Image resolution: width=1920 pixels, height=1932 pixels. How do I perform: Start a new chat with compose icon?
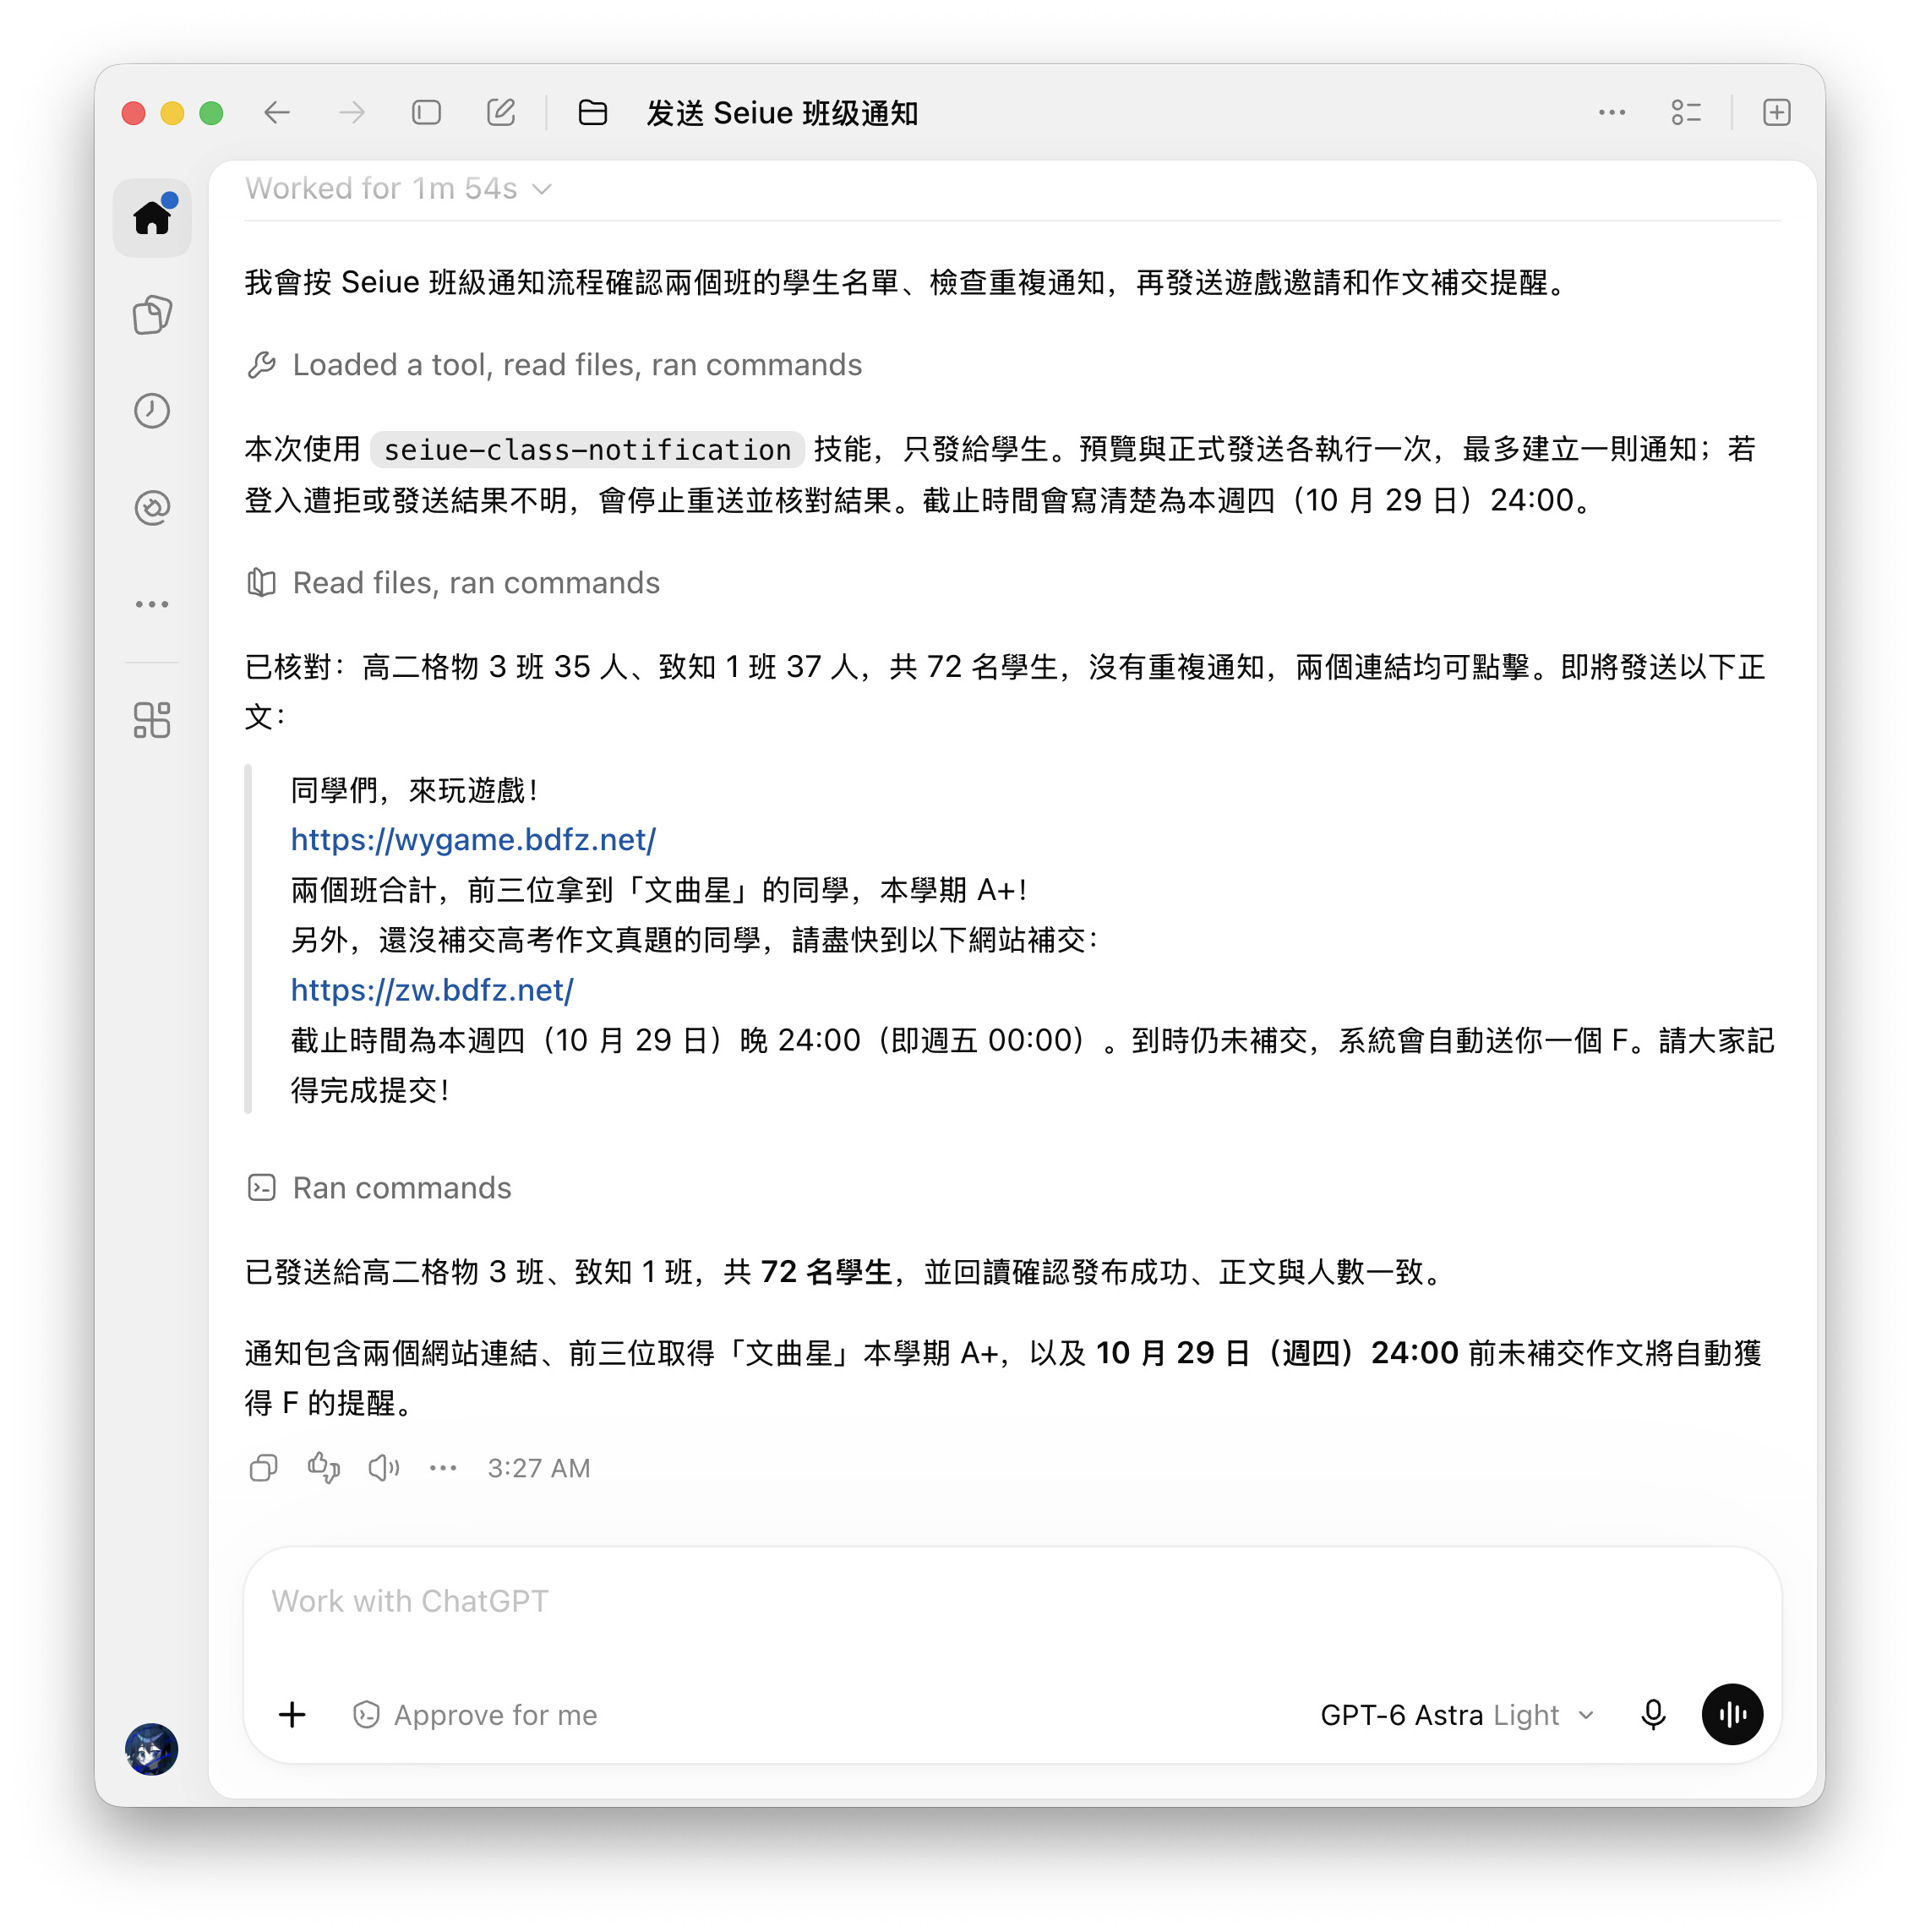coord(501,113)
